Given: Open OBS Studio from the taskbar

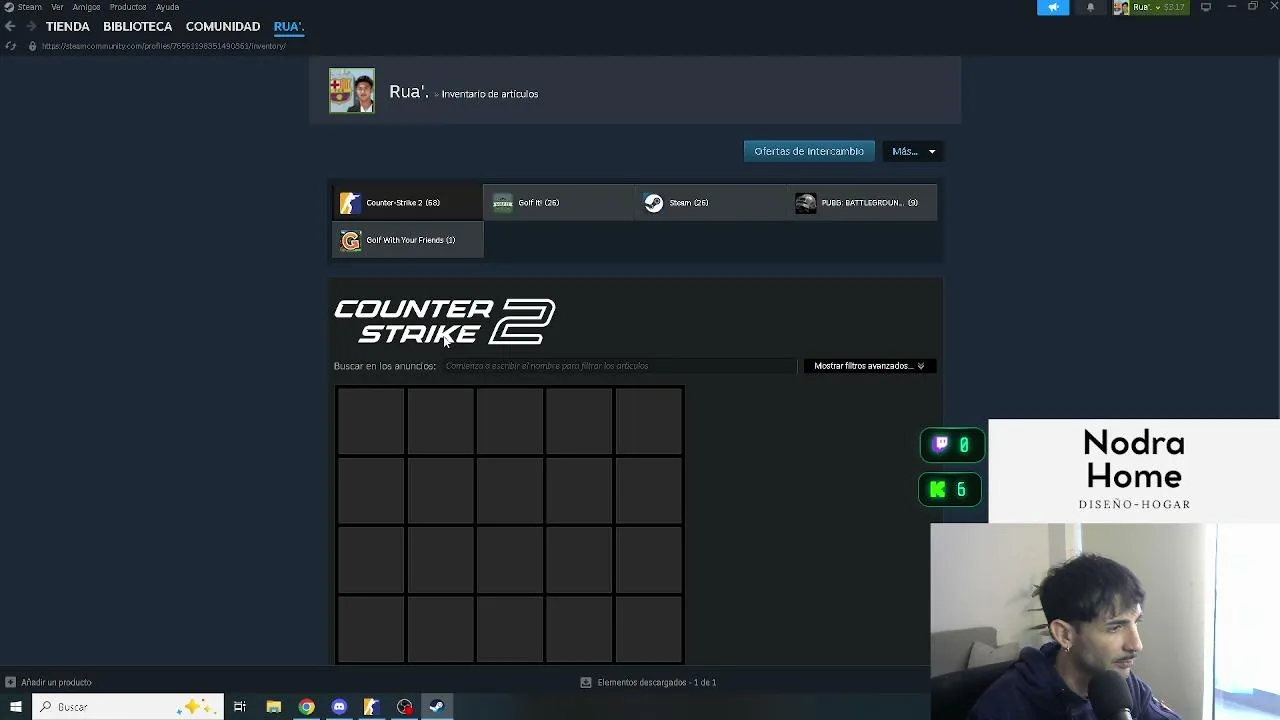Looking at the screenshot, I should coord(404,707).
